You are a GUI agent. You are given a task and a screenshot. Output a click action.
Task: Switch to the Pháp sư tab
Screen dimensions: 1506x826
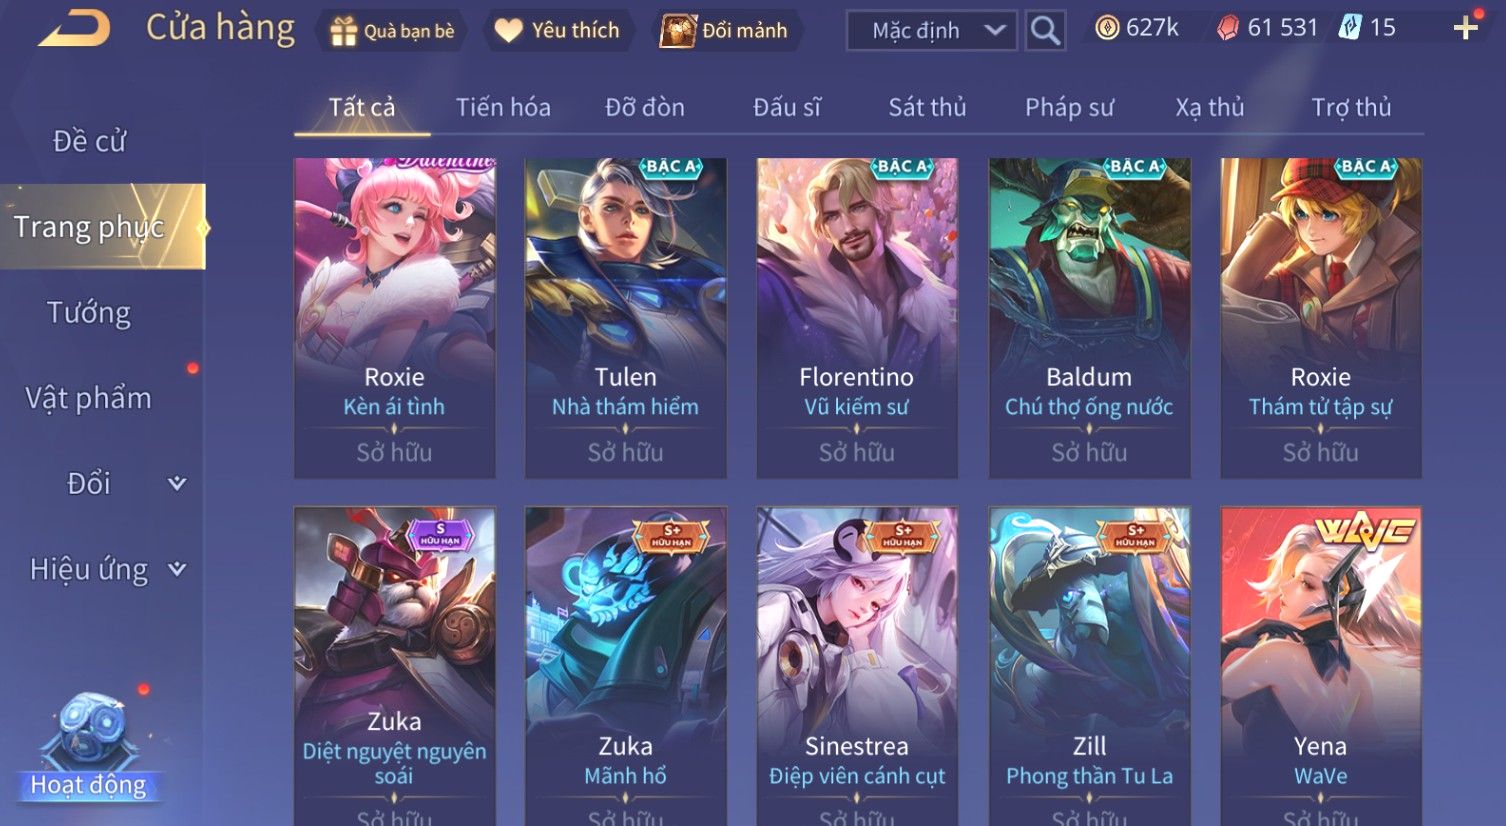click(x=1069, y=107)
